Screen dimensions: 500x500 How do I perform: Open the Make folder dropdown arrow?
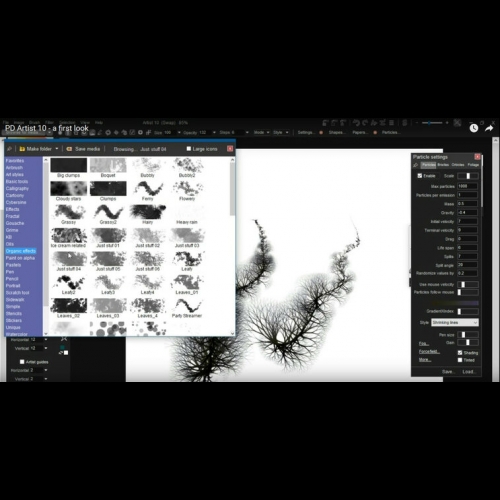(57, 149)
